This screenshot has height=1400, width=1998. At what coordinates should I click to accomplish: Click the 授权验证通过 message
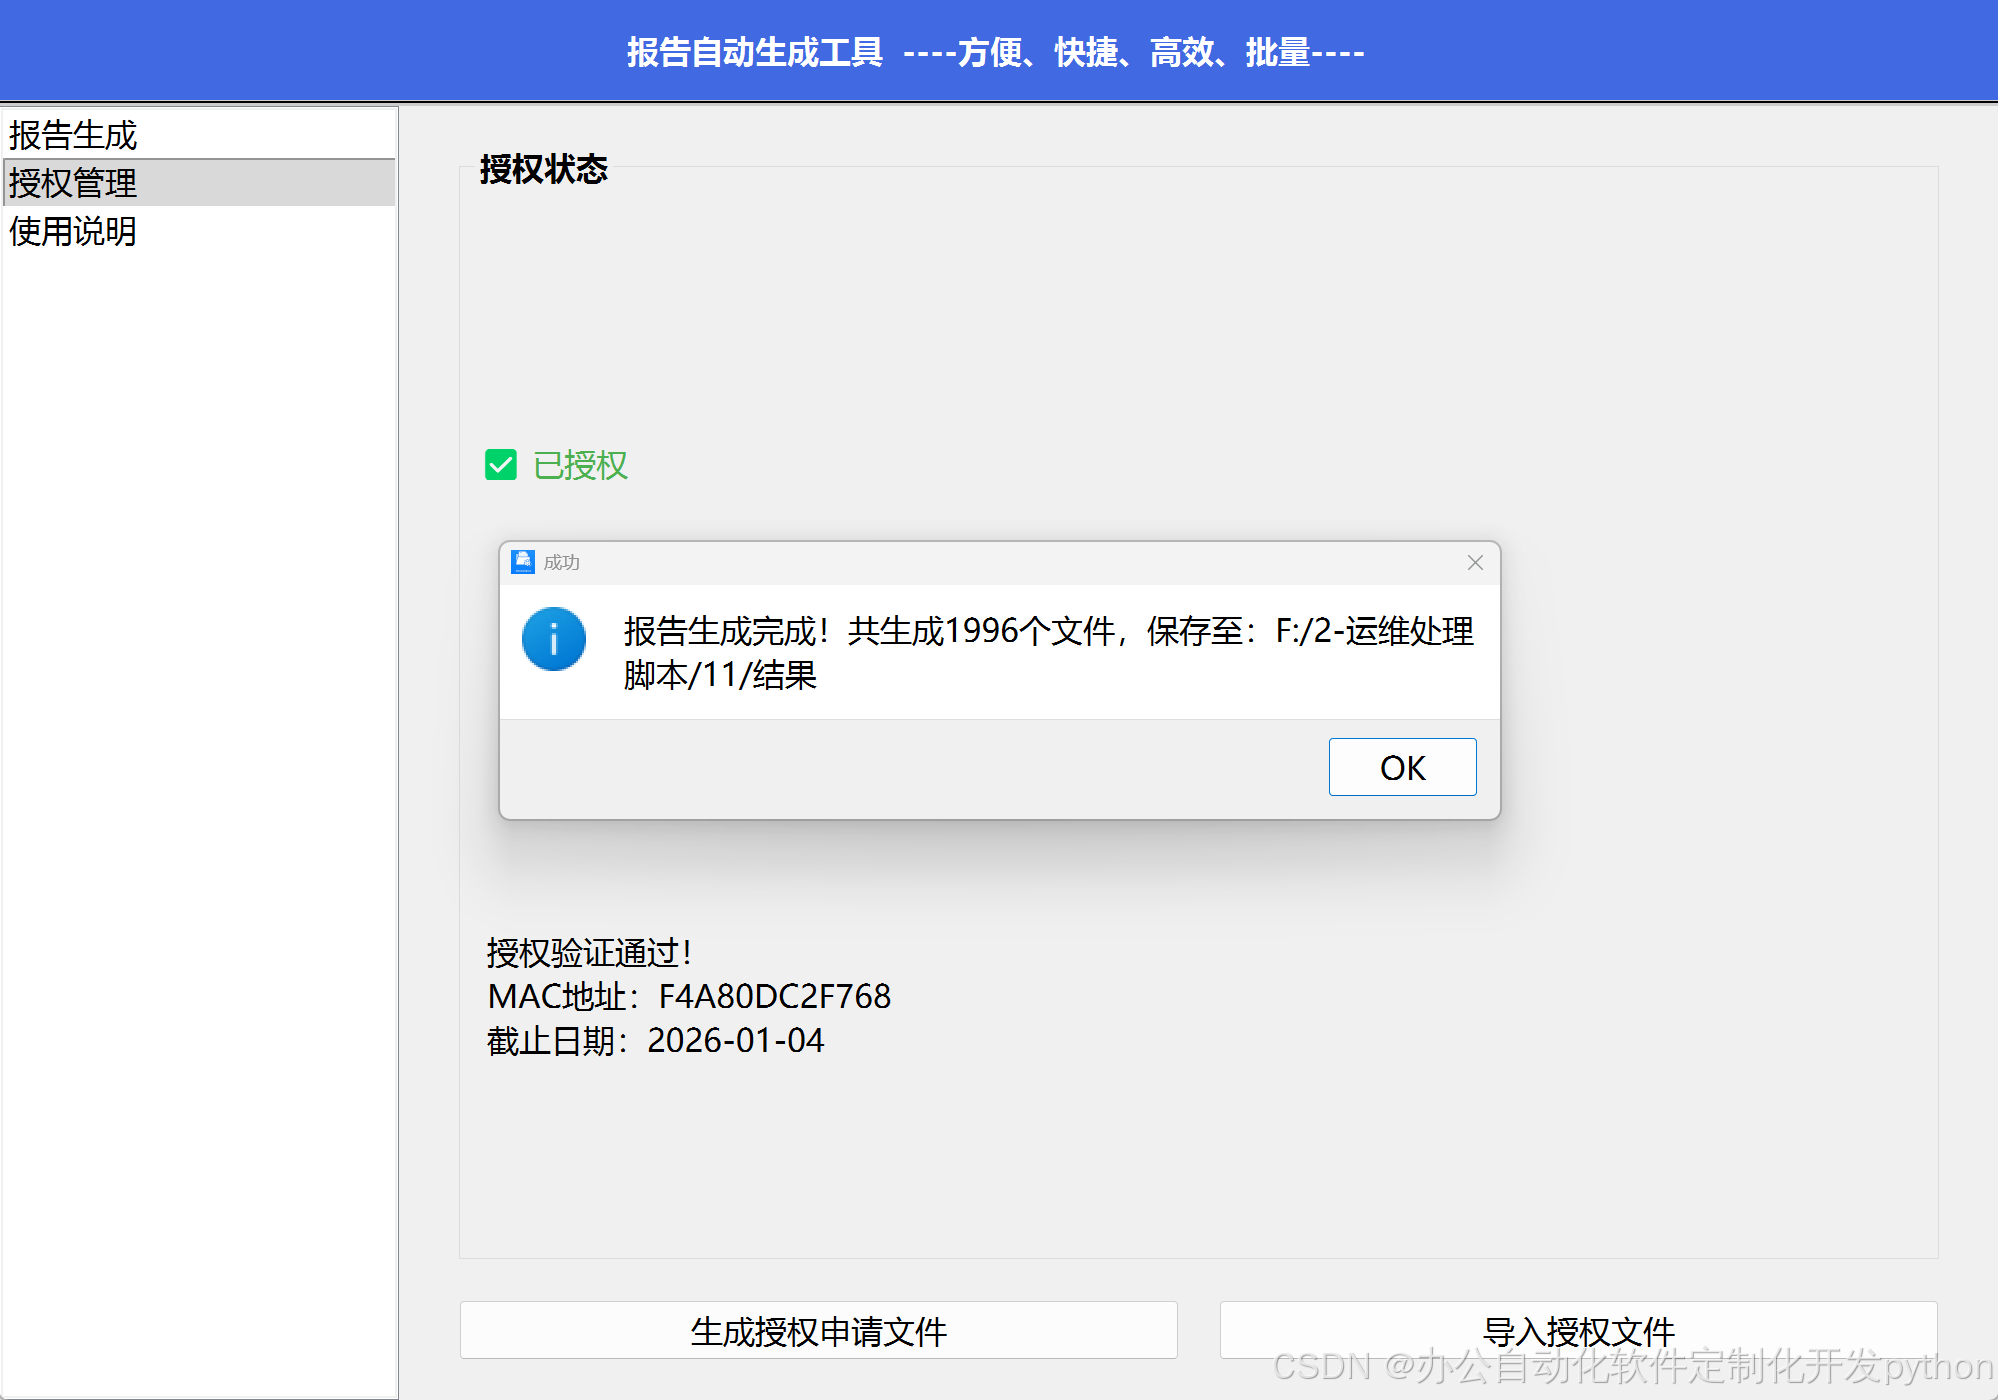(589, 952)
